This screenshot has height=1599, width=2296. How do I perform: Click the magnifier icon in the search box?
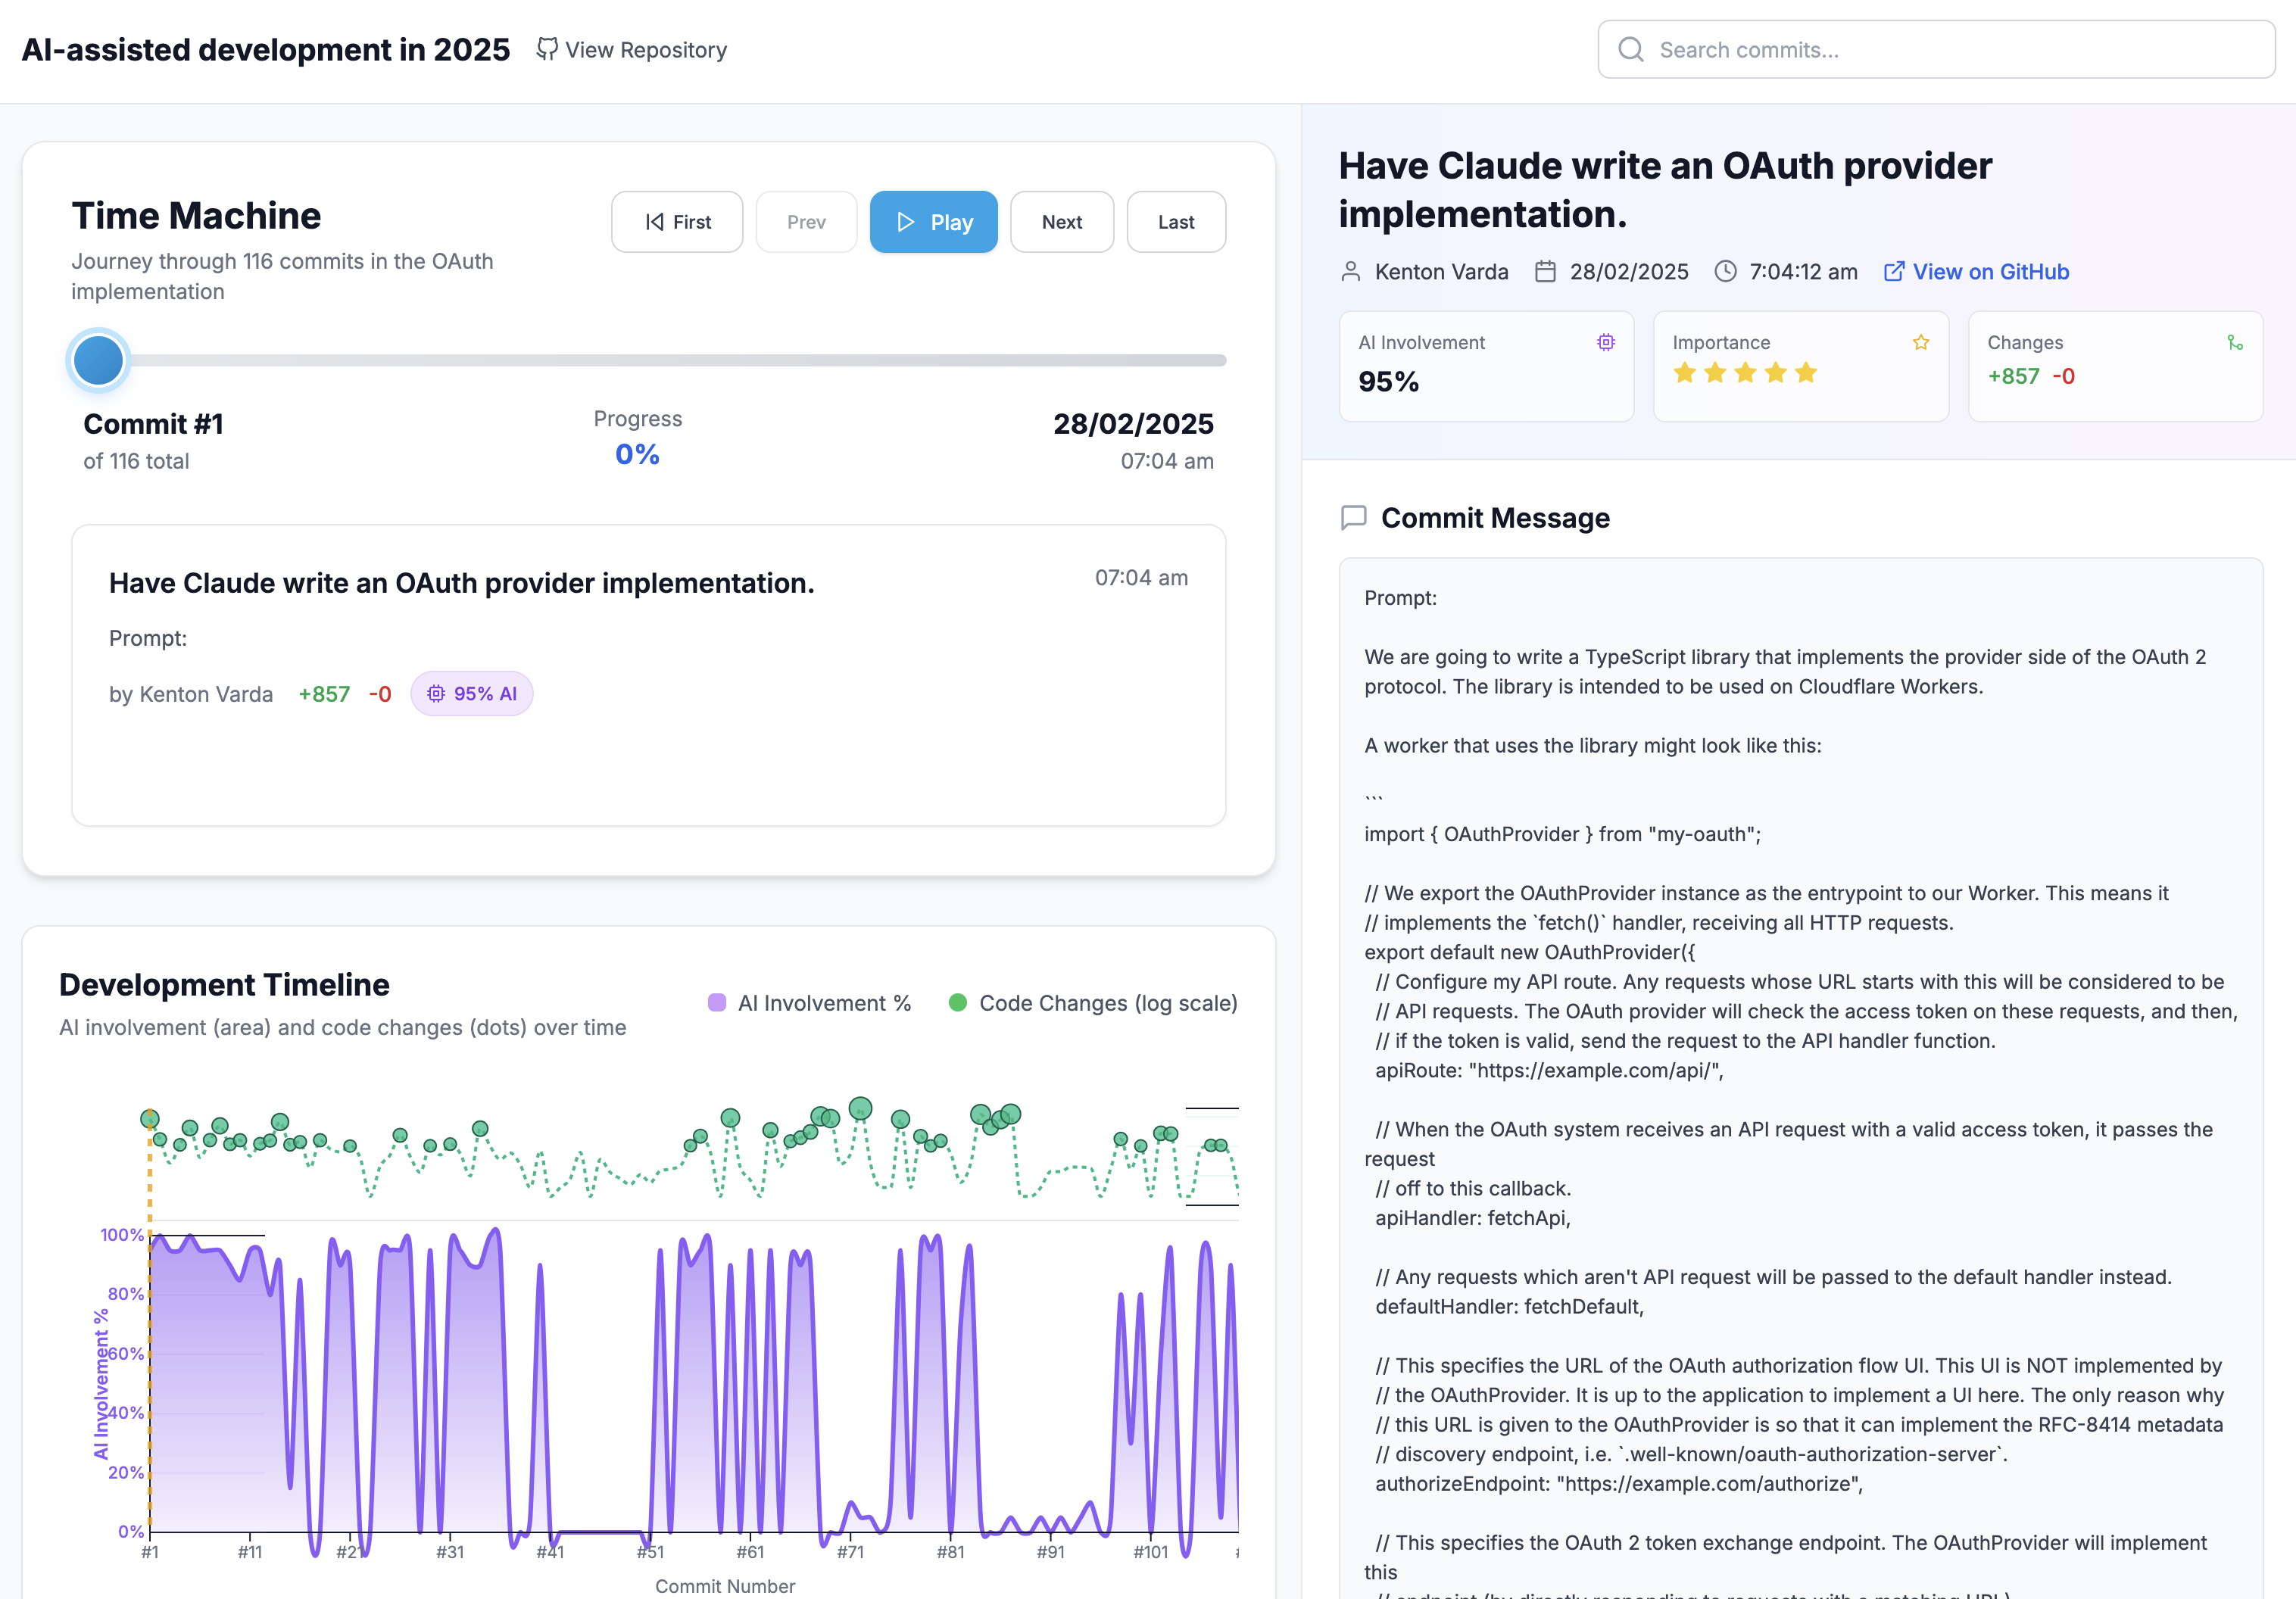1630,49
